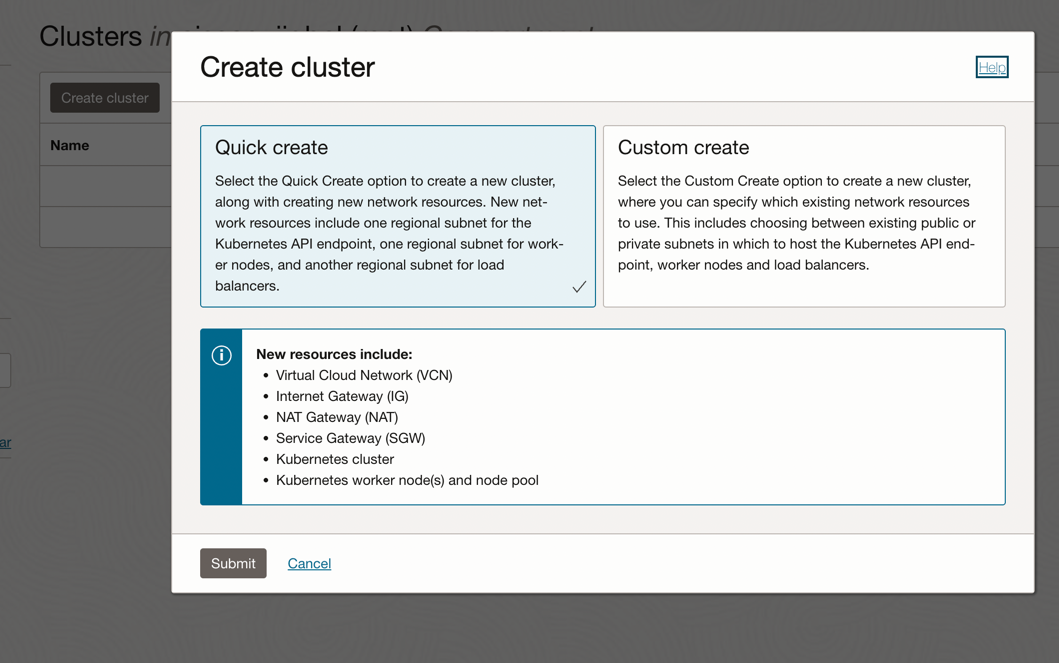This screenshot has width=1059, height=663.
Task: Click the info icon in resources panel
Action: 222,355
